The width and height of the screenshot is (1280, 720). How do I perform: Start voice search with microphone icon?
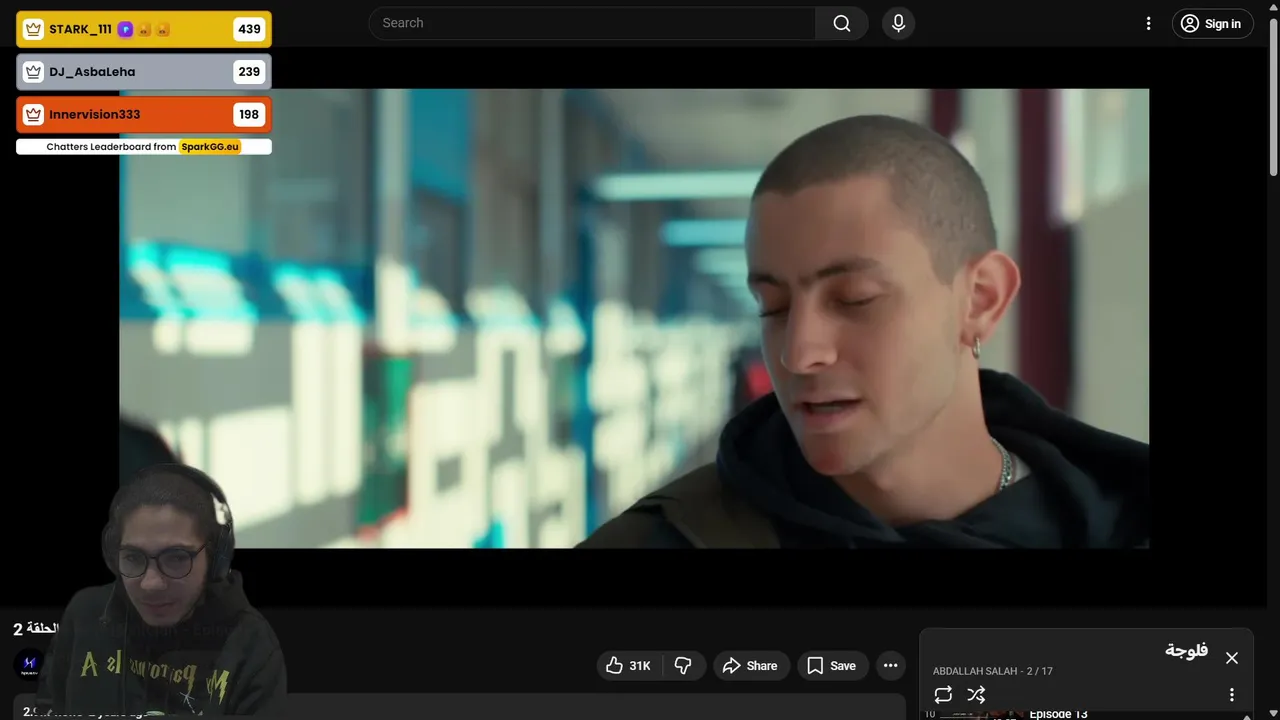pos(898,23)
